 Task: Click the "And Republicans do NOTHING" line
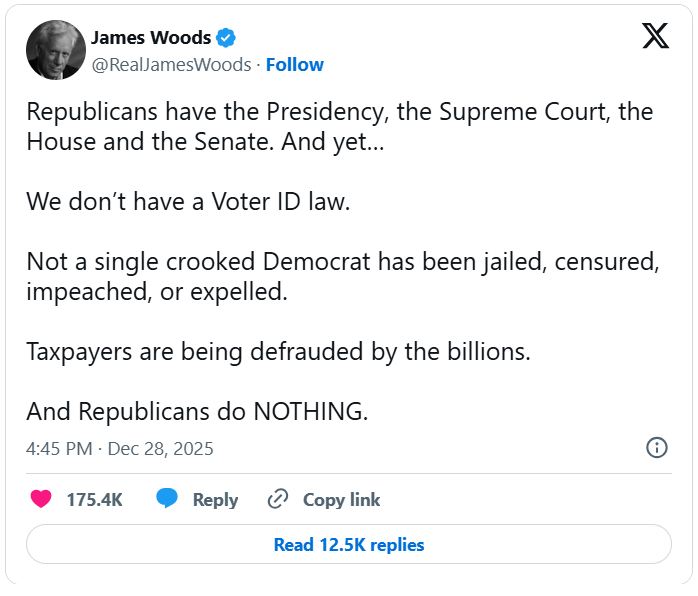tap(197, 411)
